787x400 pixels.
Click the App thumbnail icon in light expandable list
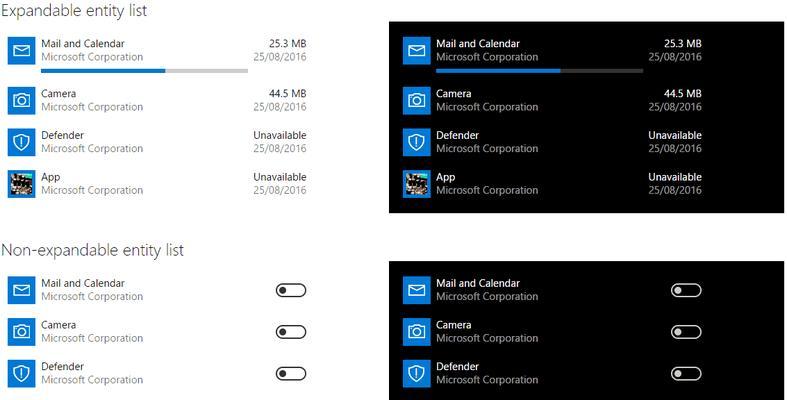21,184
